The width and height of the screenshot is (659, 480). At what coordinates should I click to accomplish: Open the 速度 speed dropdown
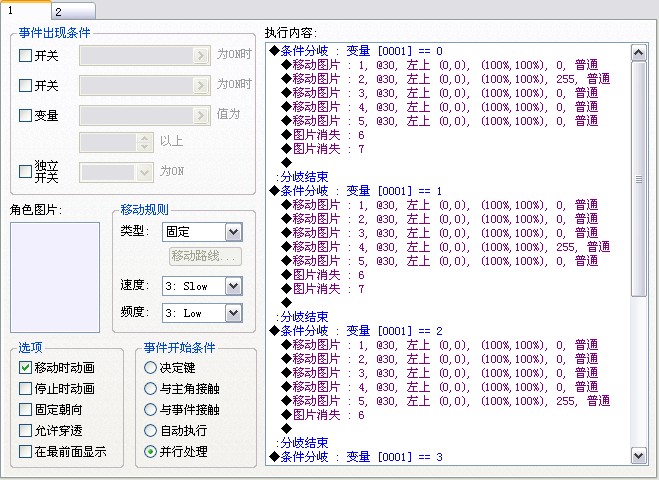tap(234, 286)
